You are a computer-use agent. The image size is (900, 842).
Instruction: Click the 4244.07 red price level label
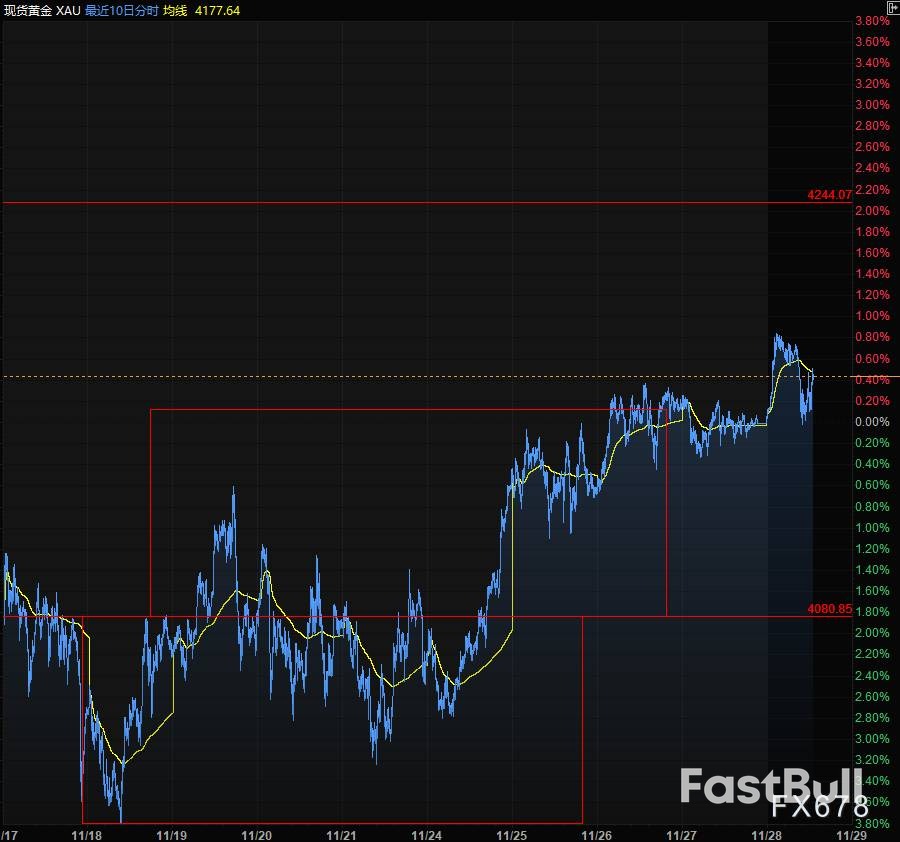pyautogui.click(x=829, y=195)
